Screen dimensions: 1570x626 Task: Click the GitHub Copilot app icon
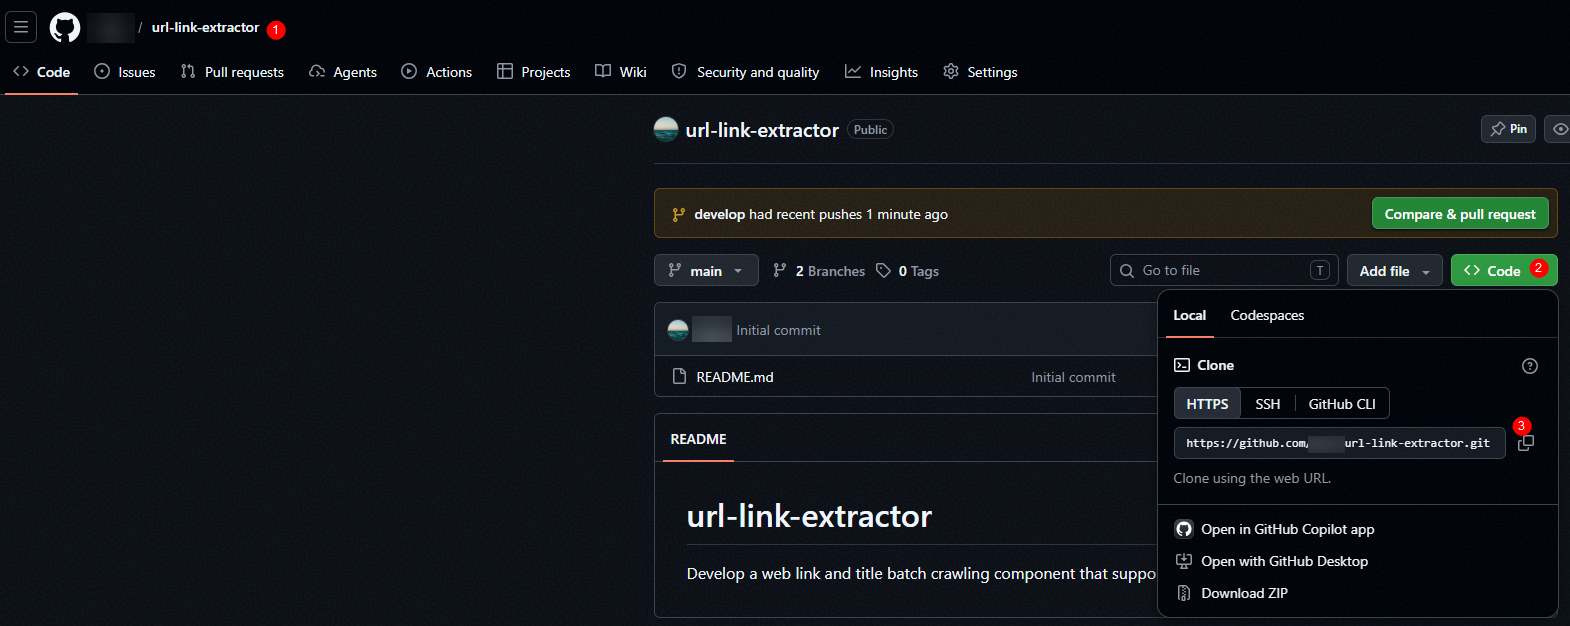[1184, 529]
